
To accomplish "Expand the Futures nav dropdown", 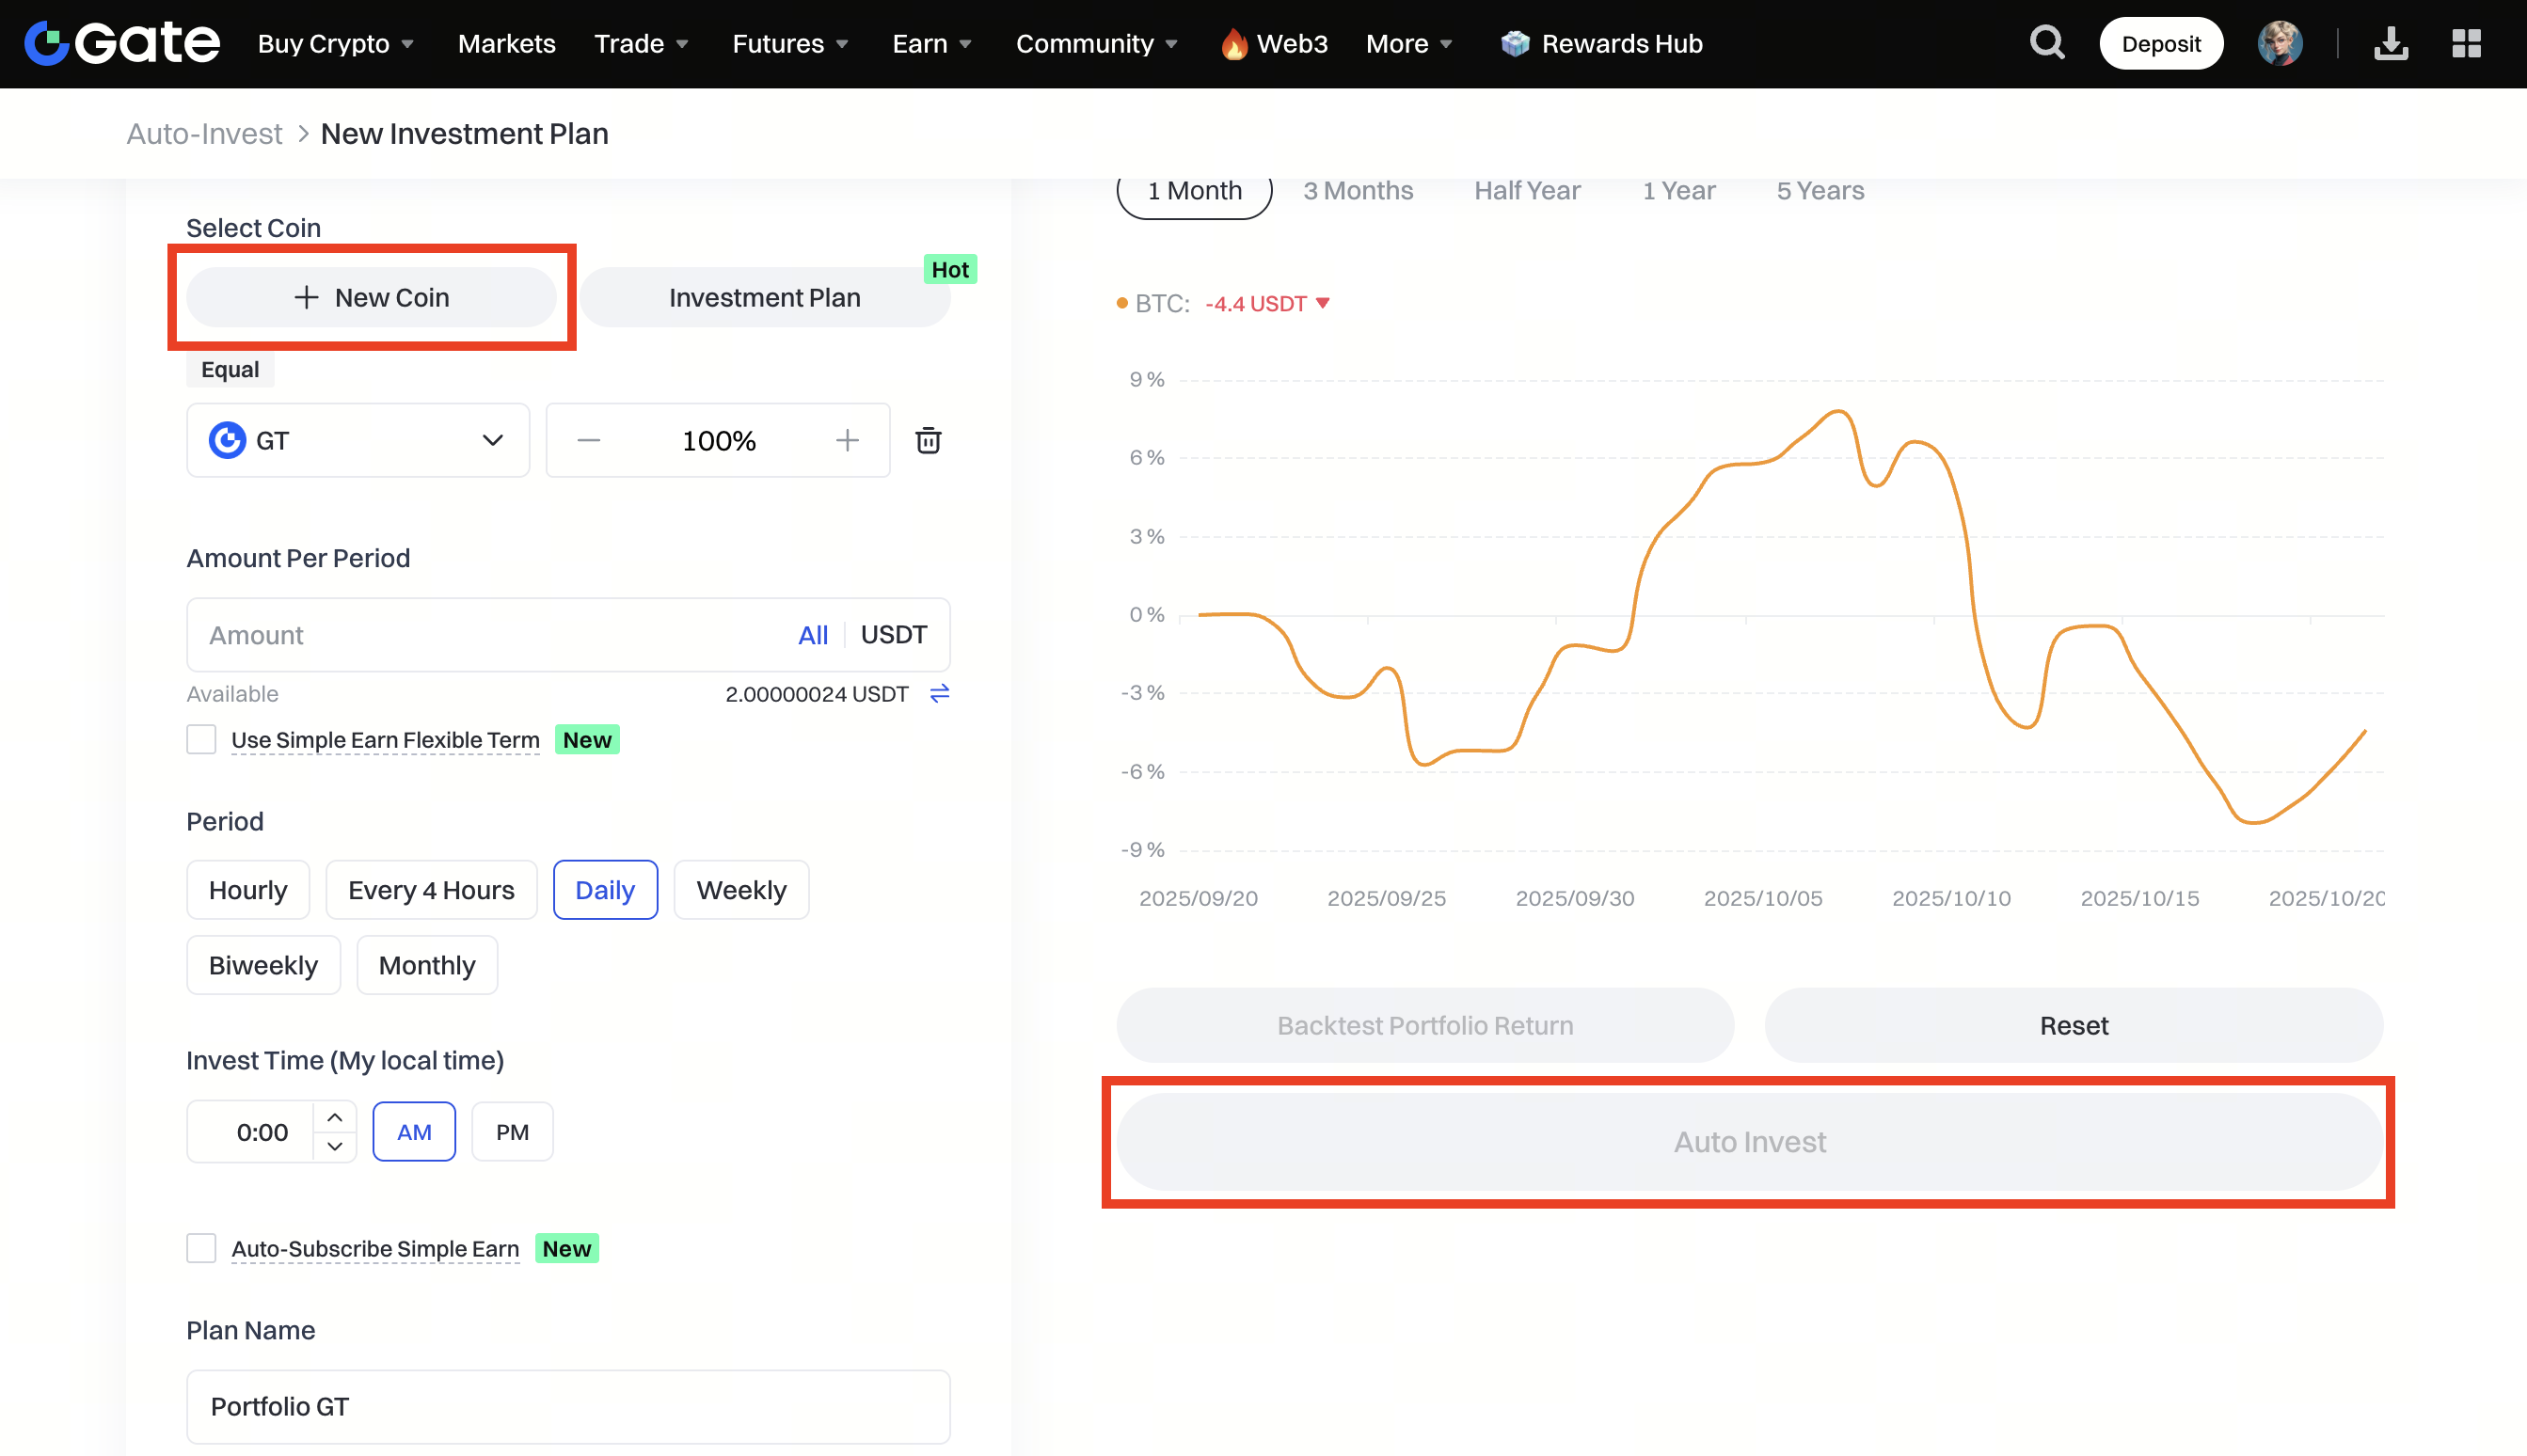I will (790, 43).
